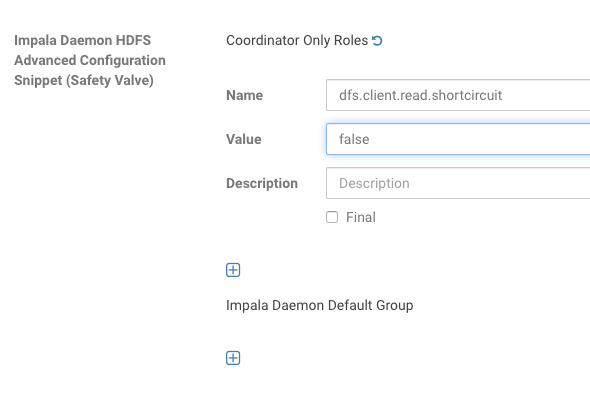Revert Coordinator Only Roles to default value

point(377,40)
